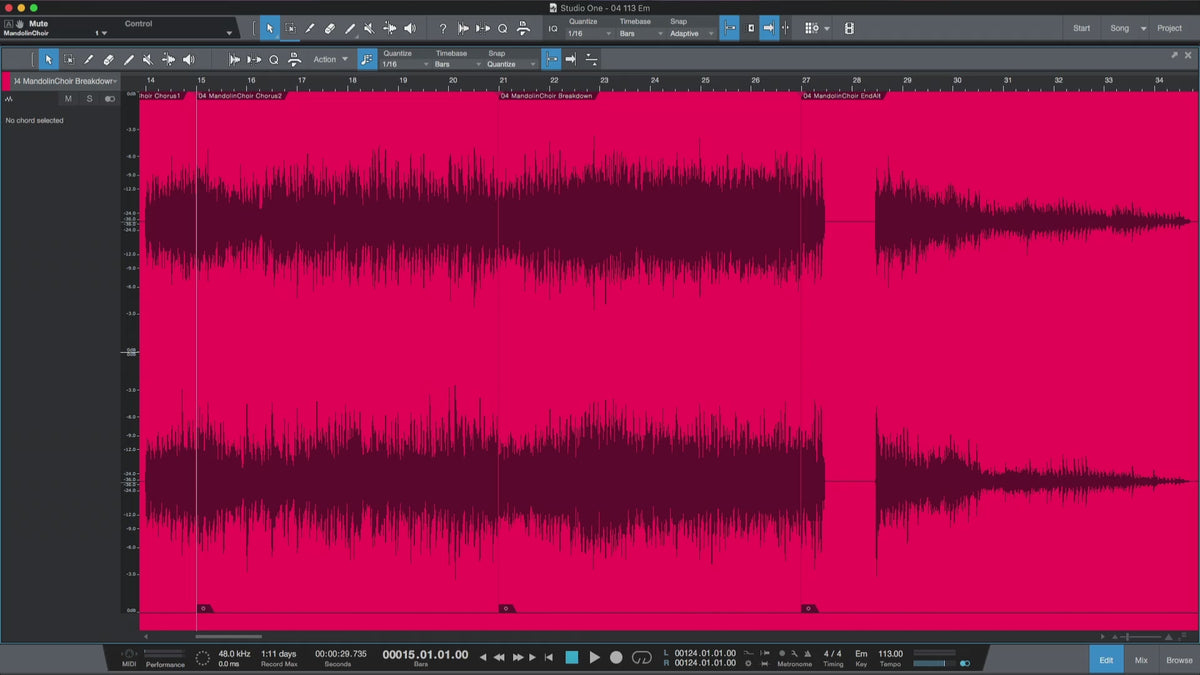Select the Split tool in the top toolbar
The width and height of the screenshot is (1200, 675).
pyautogui.click(x=309, y=29)
